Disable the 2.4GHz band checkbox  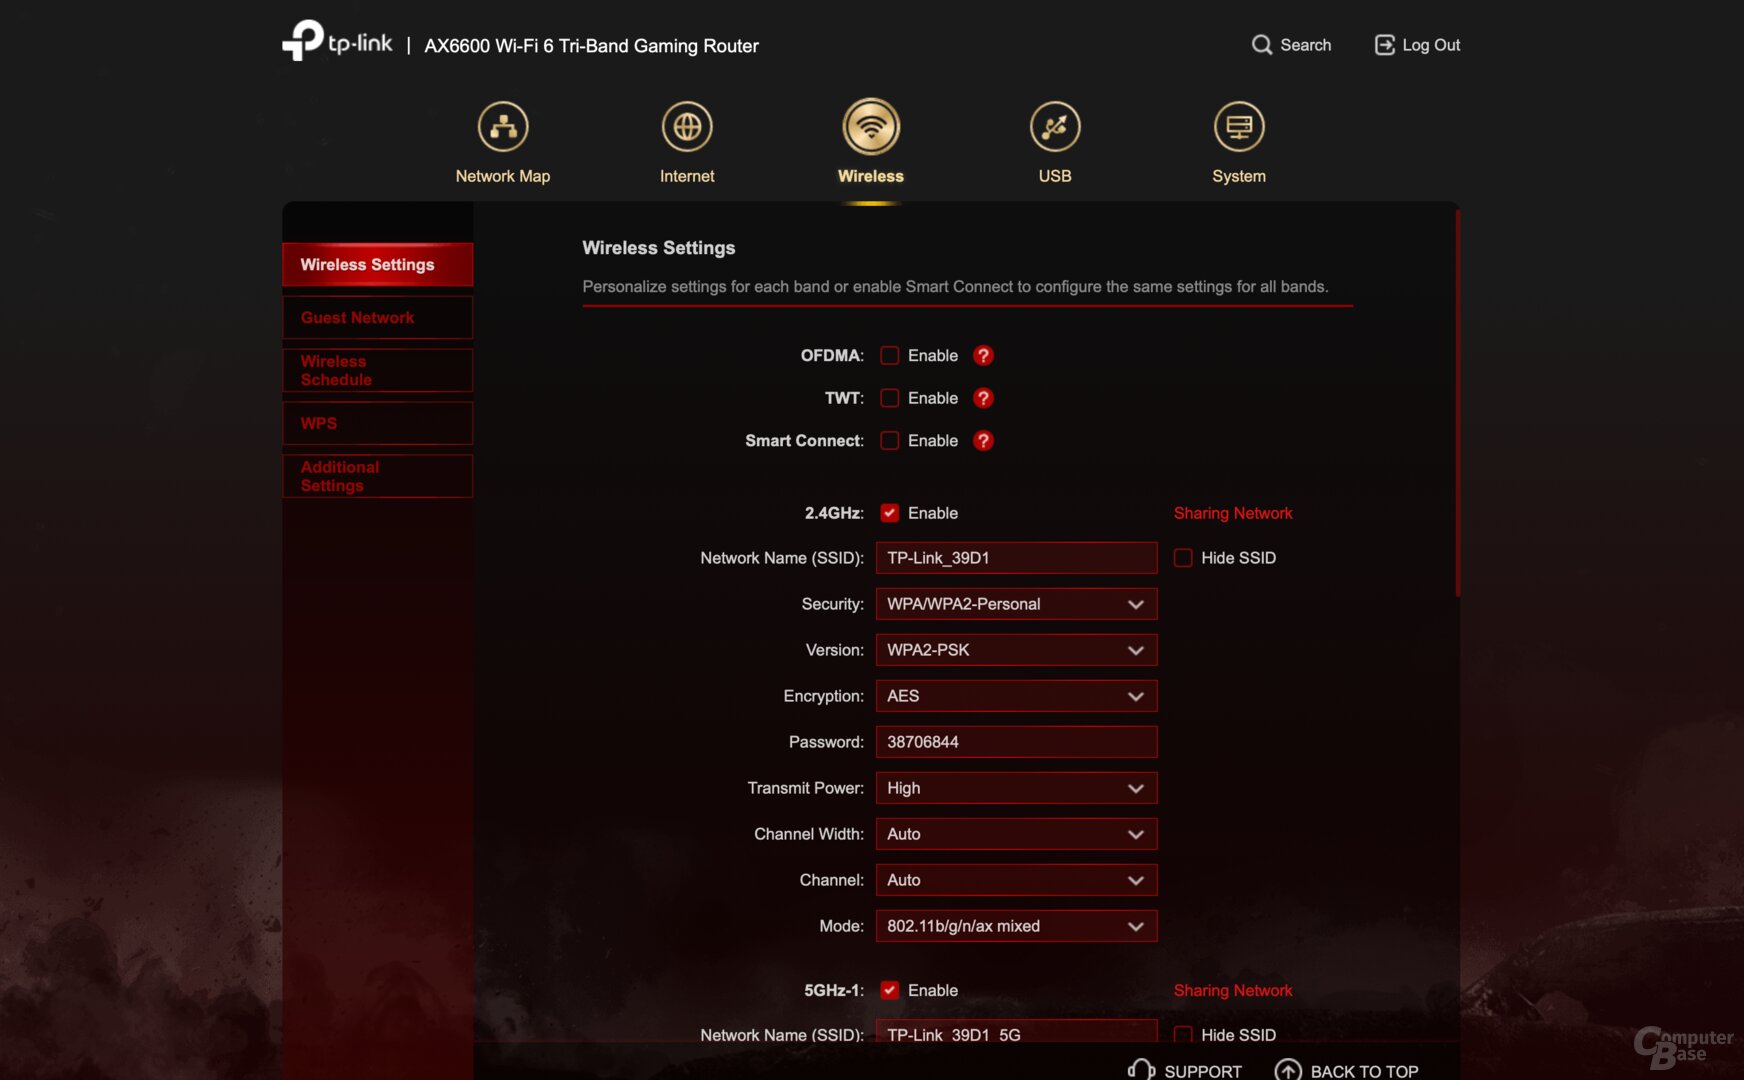[889, 513]
